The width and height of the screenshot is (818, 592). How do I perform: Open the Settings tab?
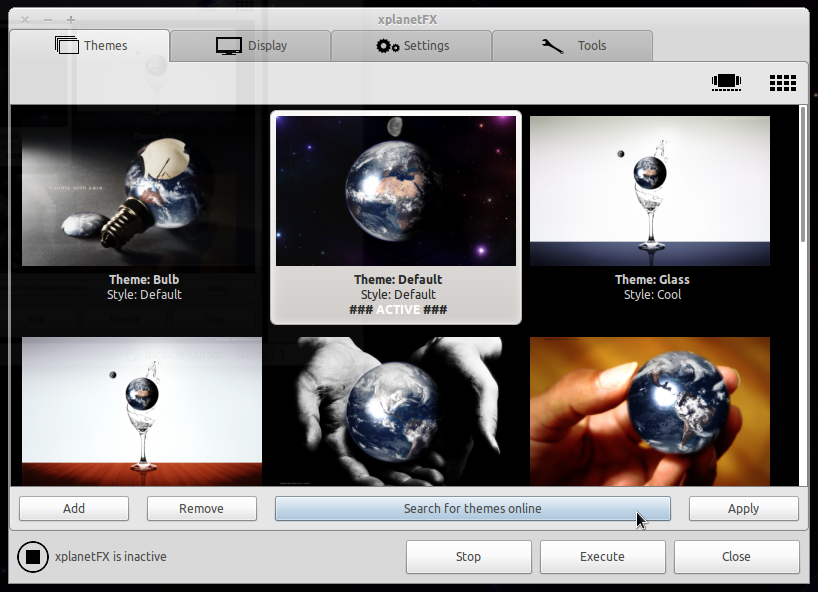[x=412, y=45]
